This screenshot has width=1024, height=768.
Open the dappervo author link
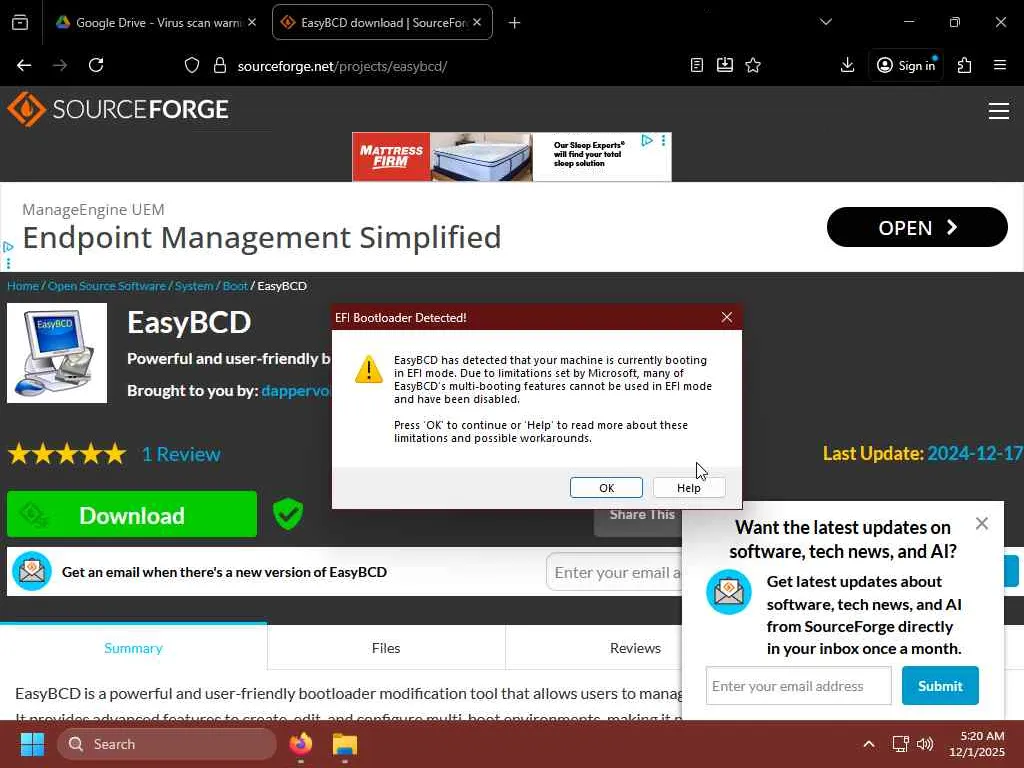(x=296, y=391)
